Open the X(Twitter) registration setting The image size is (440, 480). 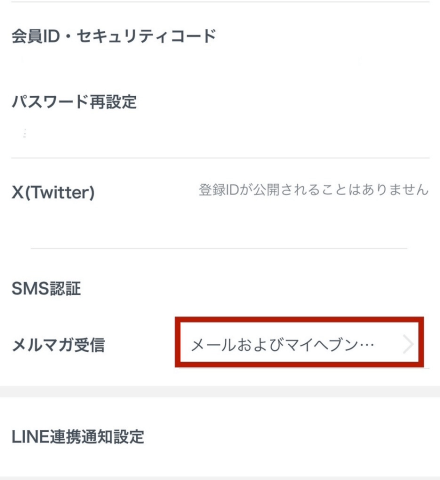(x=220, y=192)
